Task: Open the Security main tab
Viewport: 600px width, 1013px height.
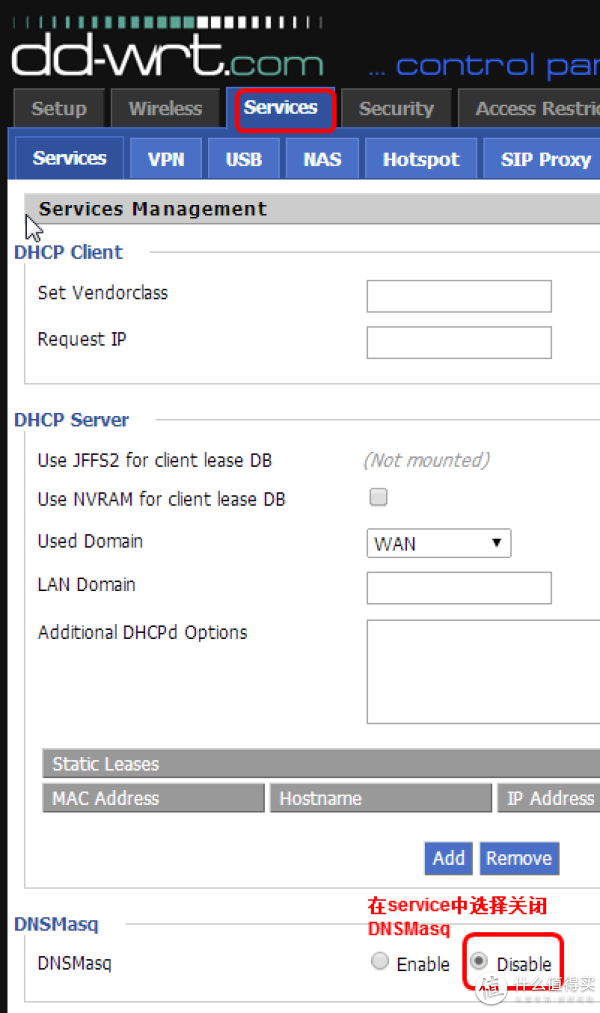Action: 397,108
